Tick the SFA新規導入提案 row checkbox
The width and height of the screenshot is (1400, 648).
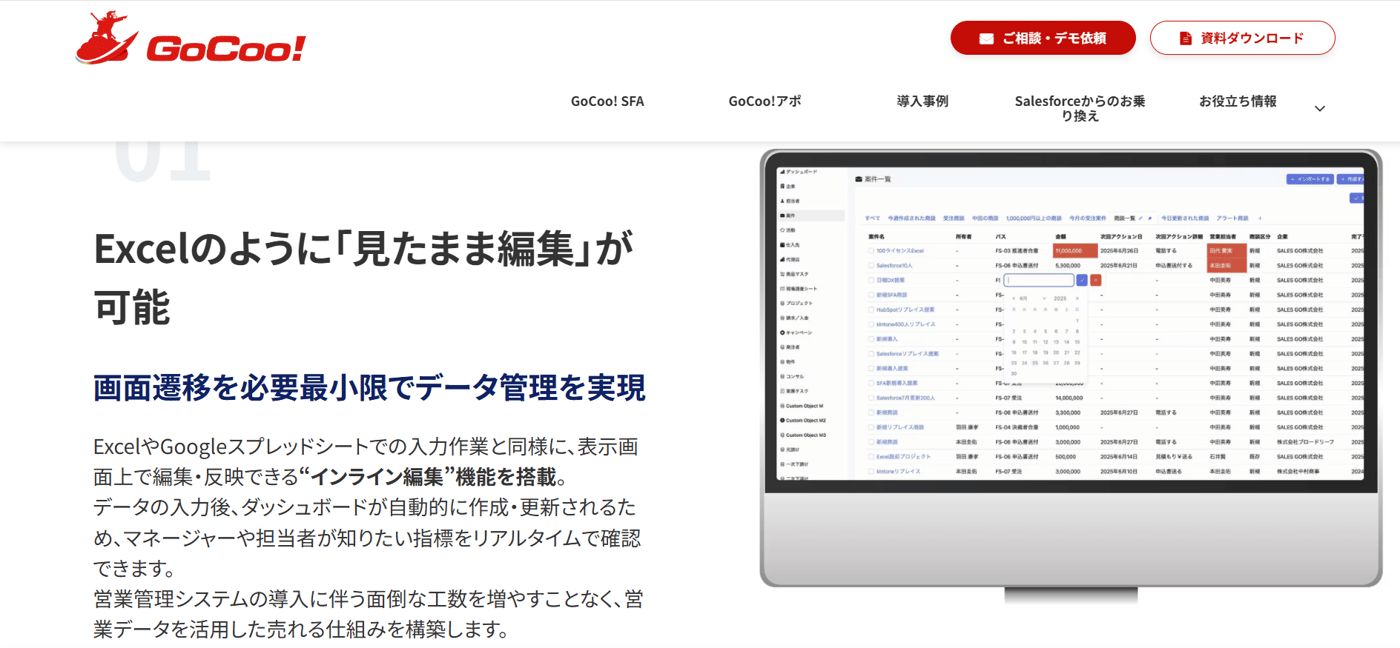click(x=871, y=383)
